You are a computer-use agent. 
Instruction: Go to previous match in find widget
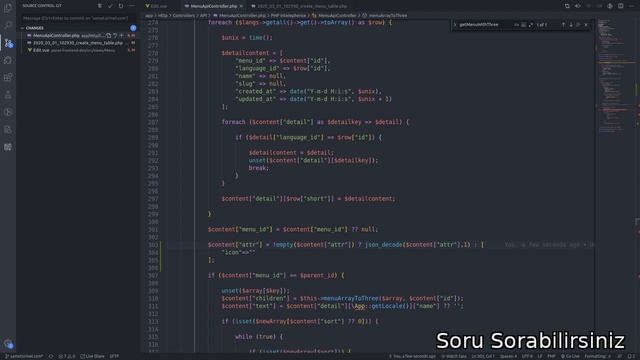563,25
